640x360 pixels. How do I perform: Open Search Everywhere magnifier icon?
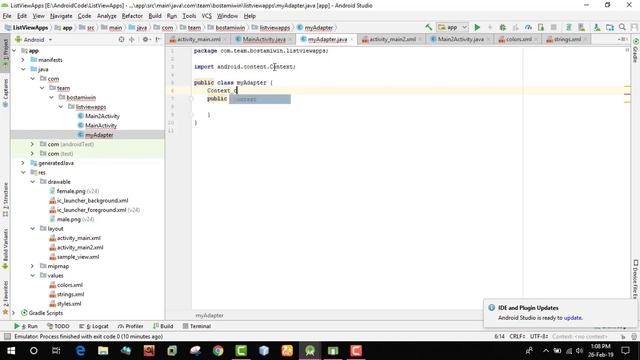622,27
